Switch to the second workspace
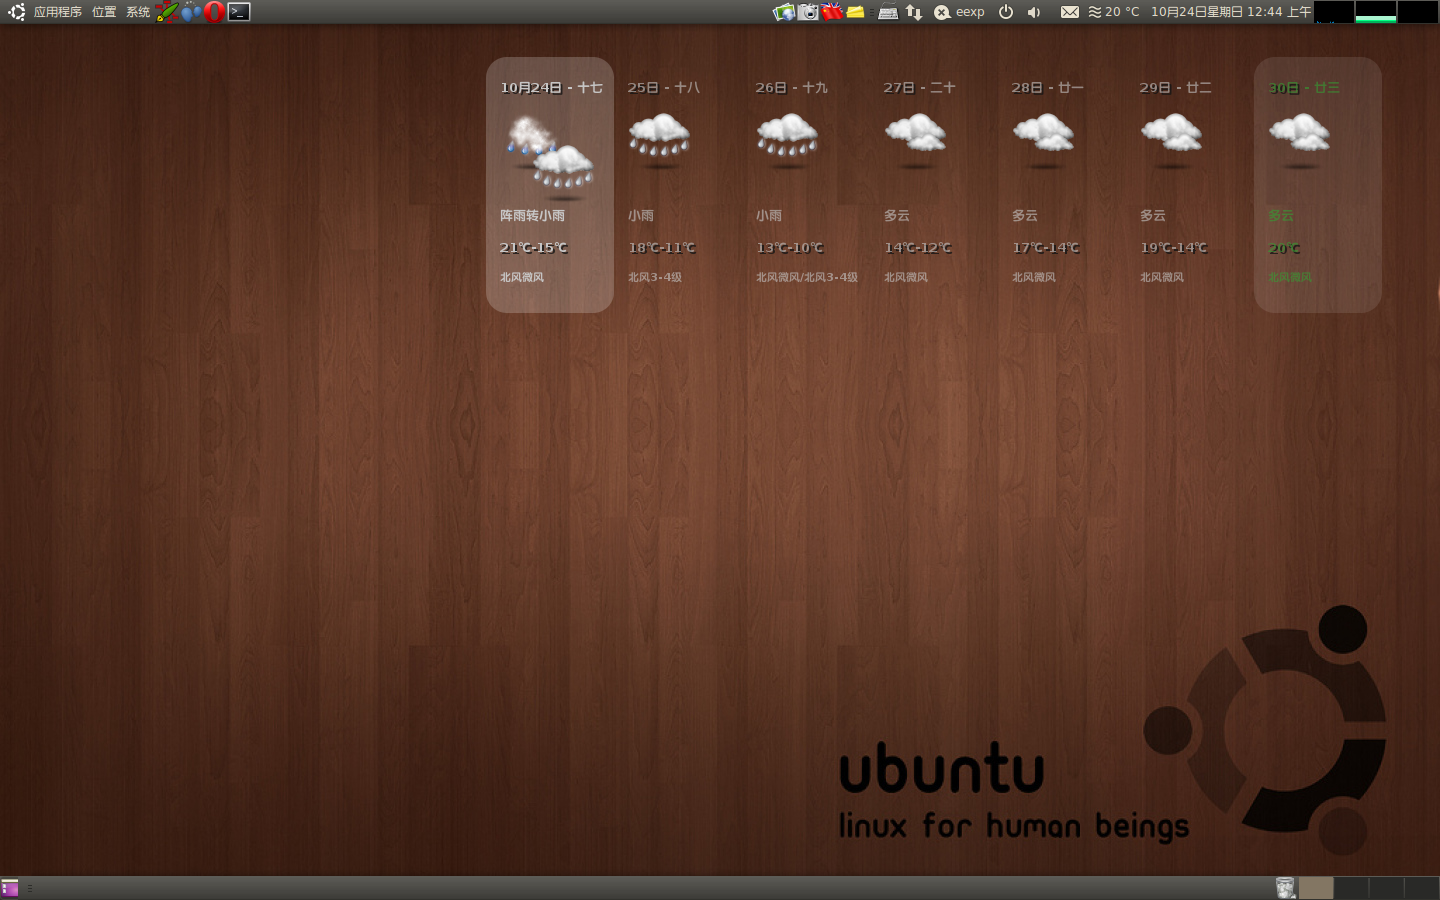The width and height of the screenshot is (1440, 900). [1351, 888]
